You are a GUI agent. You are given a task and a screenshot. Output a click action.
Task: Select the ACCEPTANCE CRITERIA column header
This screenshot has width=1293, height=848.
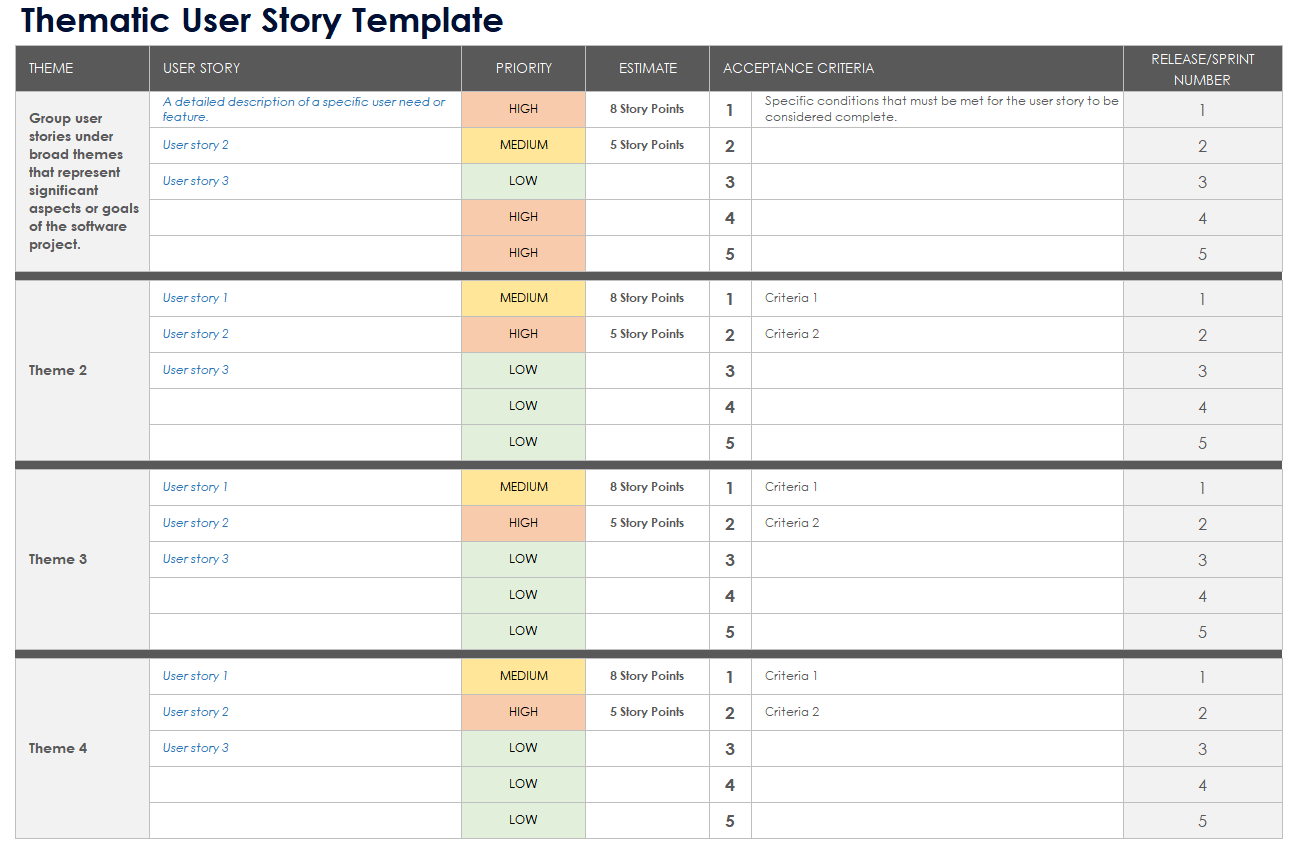[x=798, y=68]
